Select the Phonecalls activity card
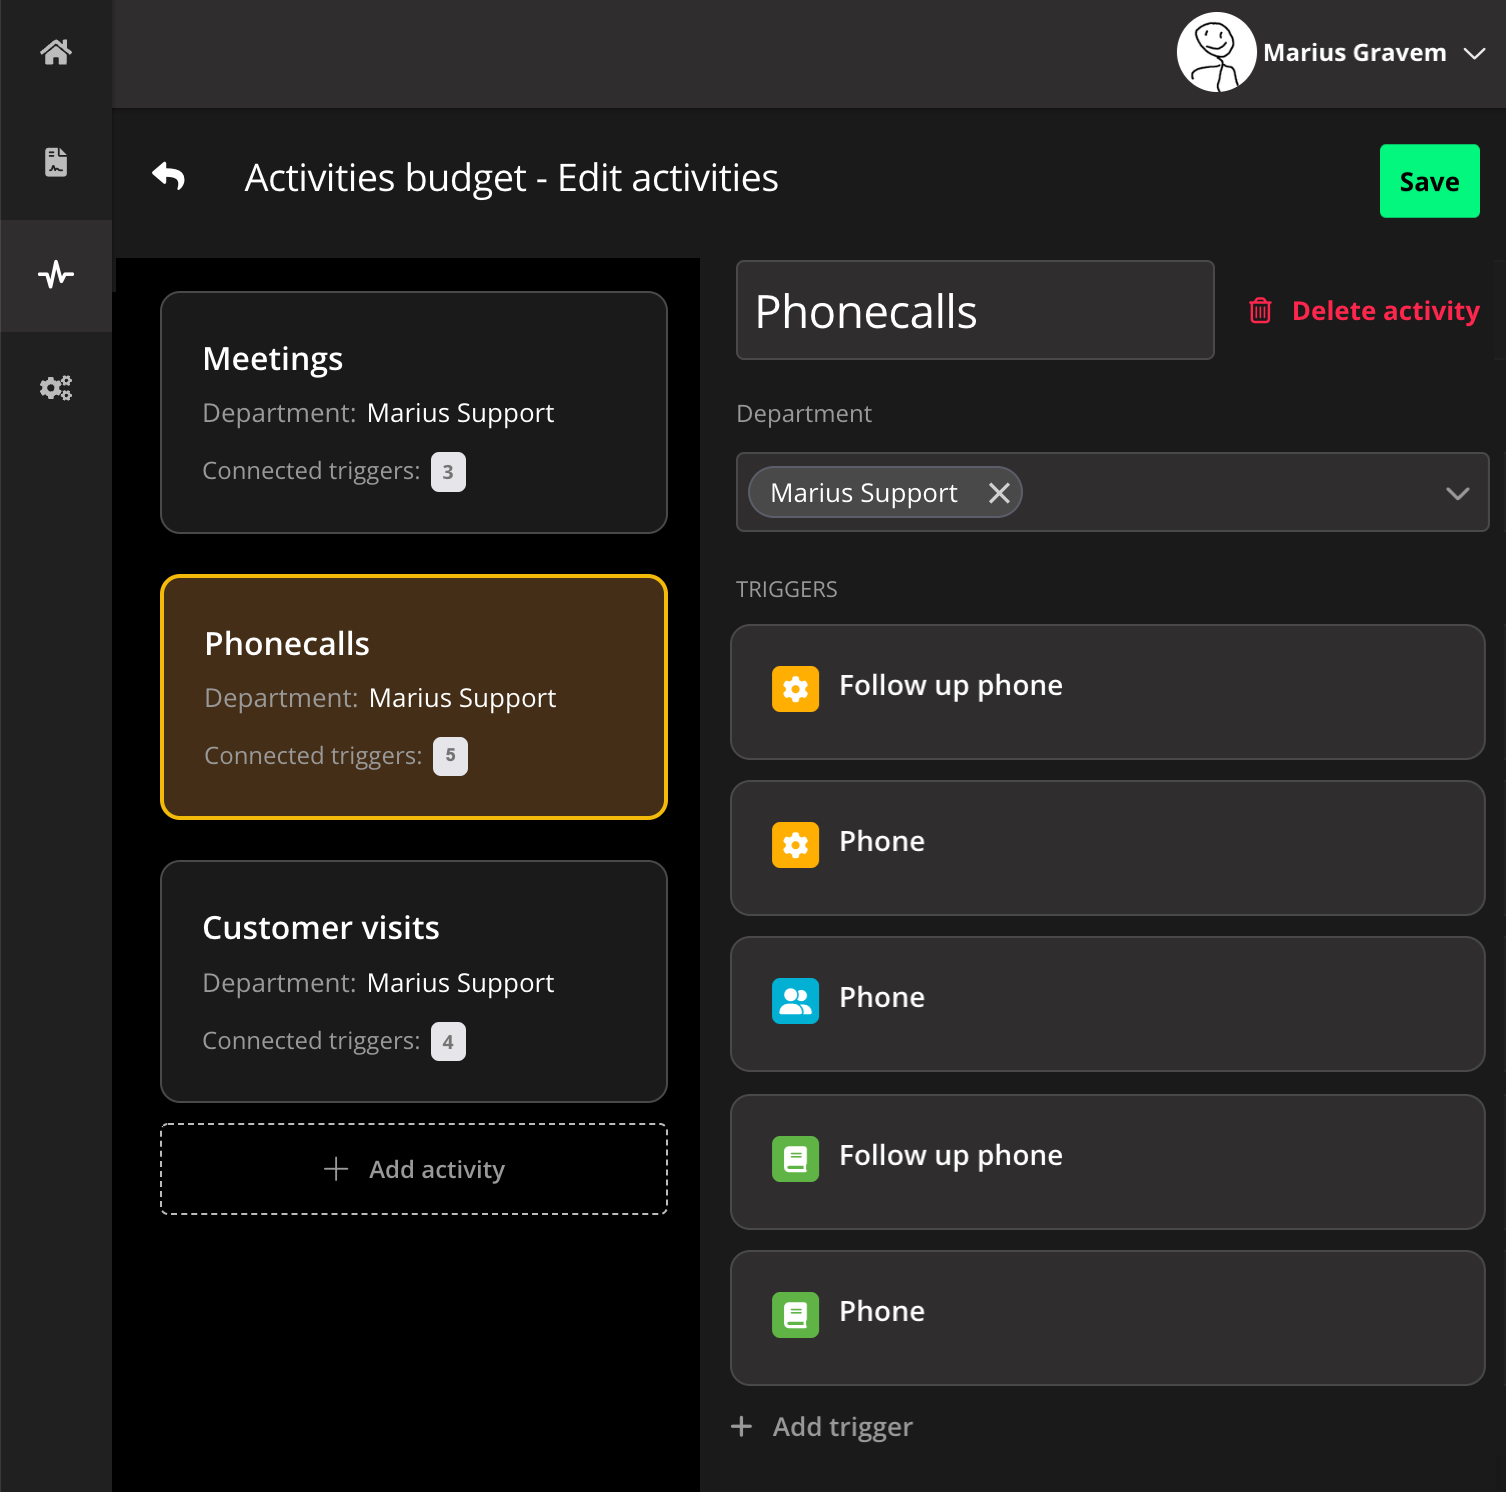This screenshot has height=1492, width=1506. tap(413, 697)
